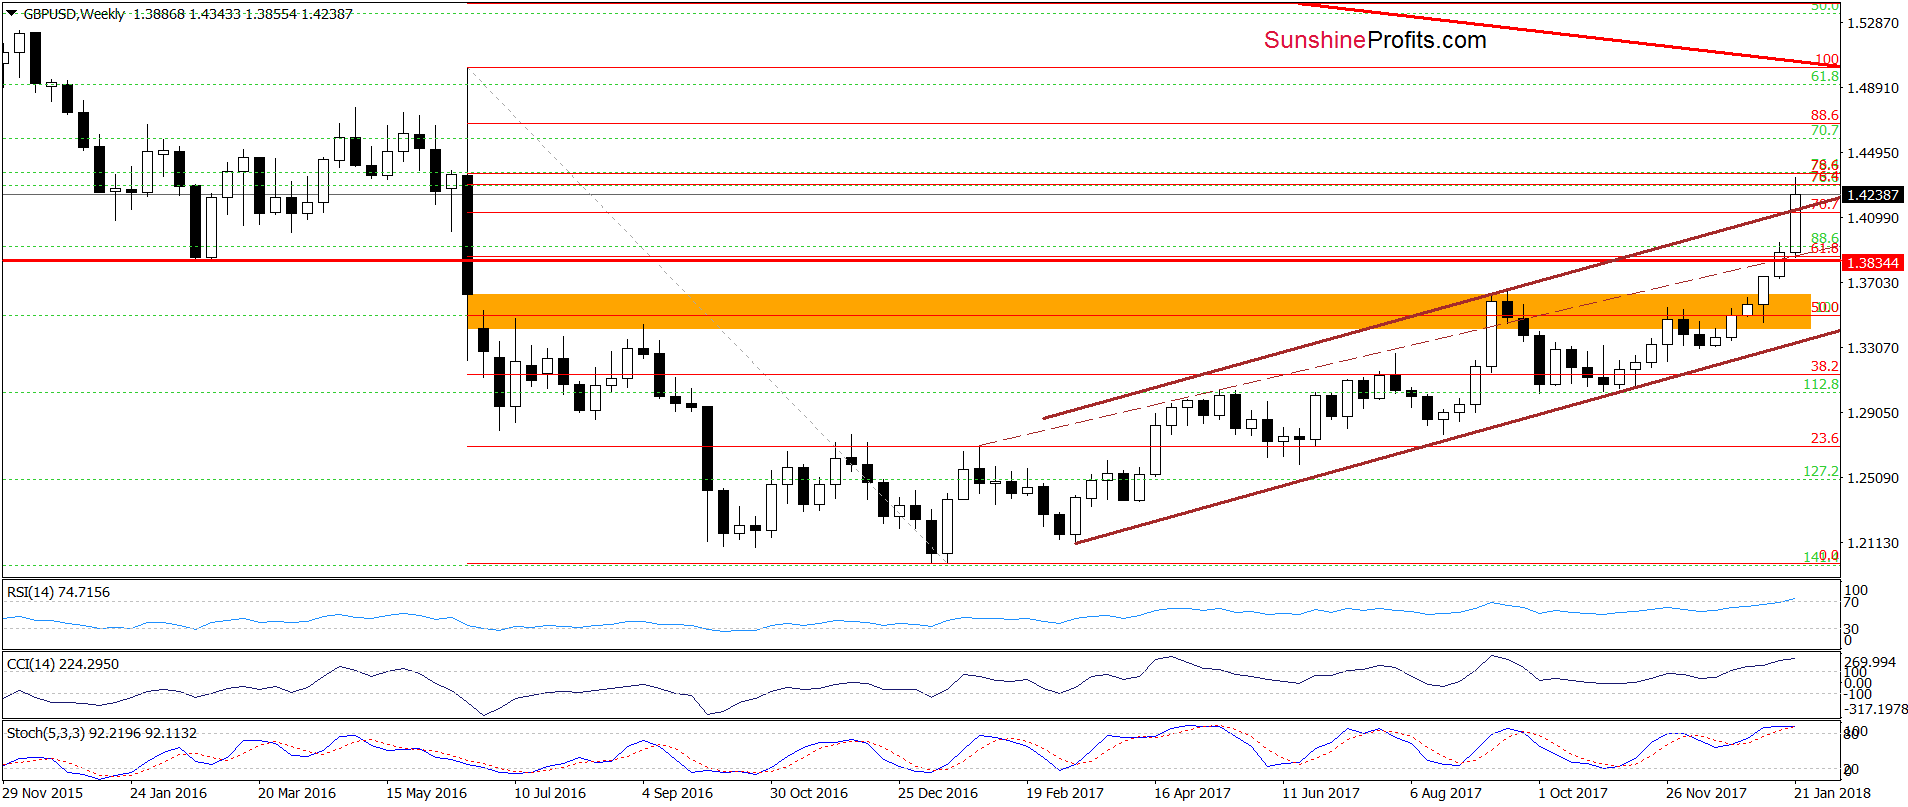Image resolution: width=1908 pixels, height=807 pixels.
Task: Click the 16 Apr 2017 date label
Action: (x=1192, y=793)
